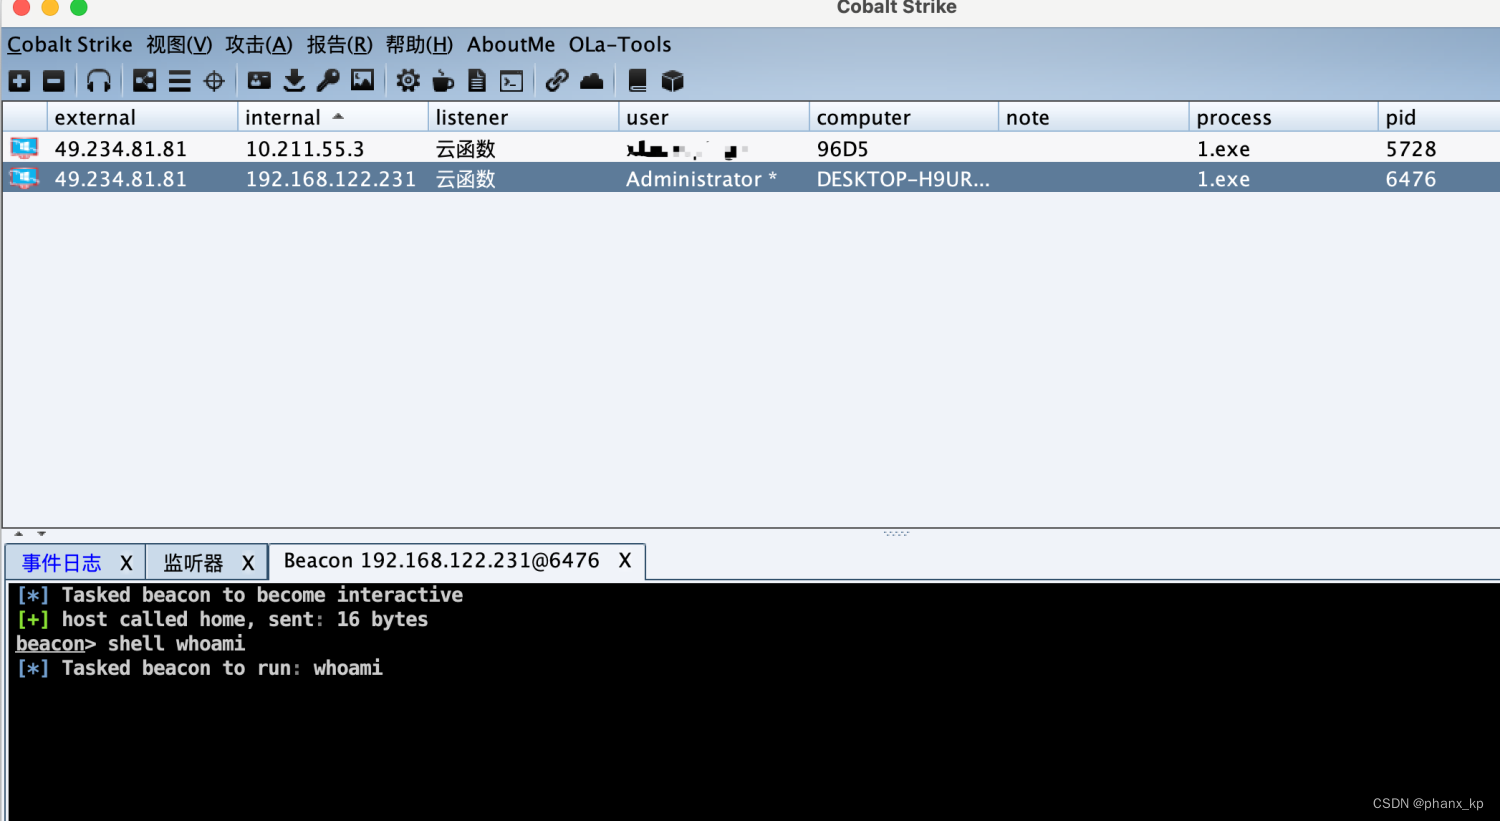Sort by the listener column header
The image size is (1500, 821).
click(523, 117)
